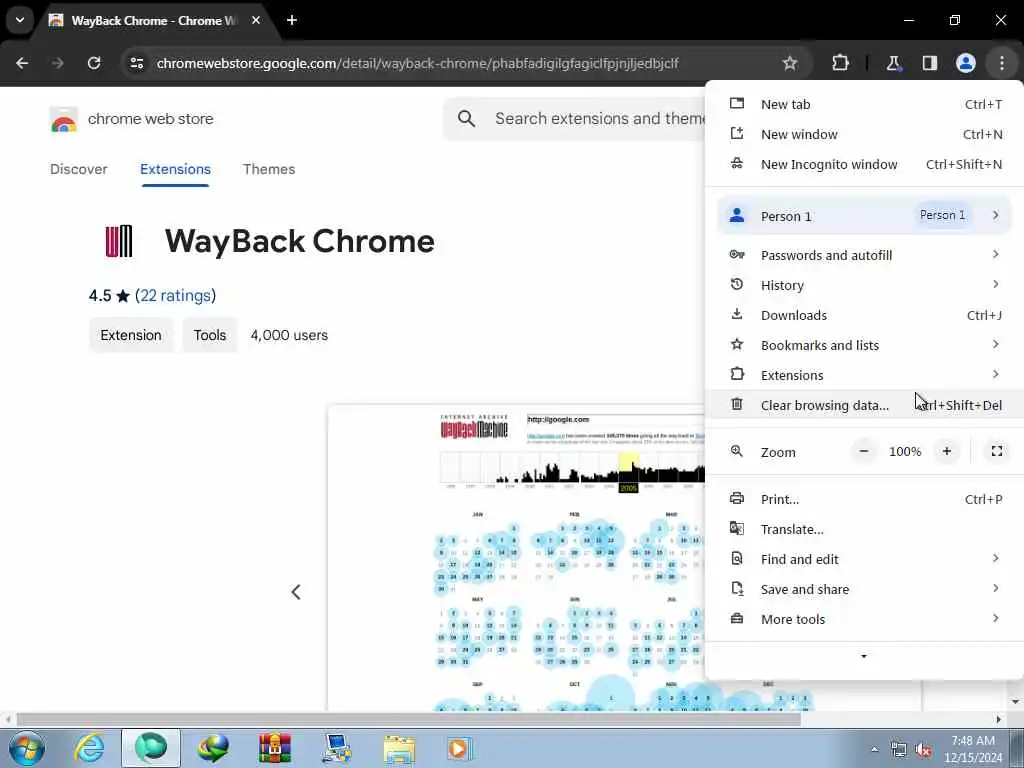Expand the Person 1 profile submenu
Image resolution: width=1024 pixels, height=768 pixels.
[x=864, y=216]
